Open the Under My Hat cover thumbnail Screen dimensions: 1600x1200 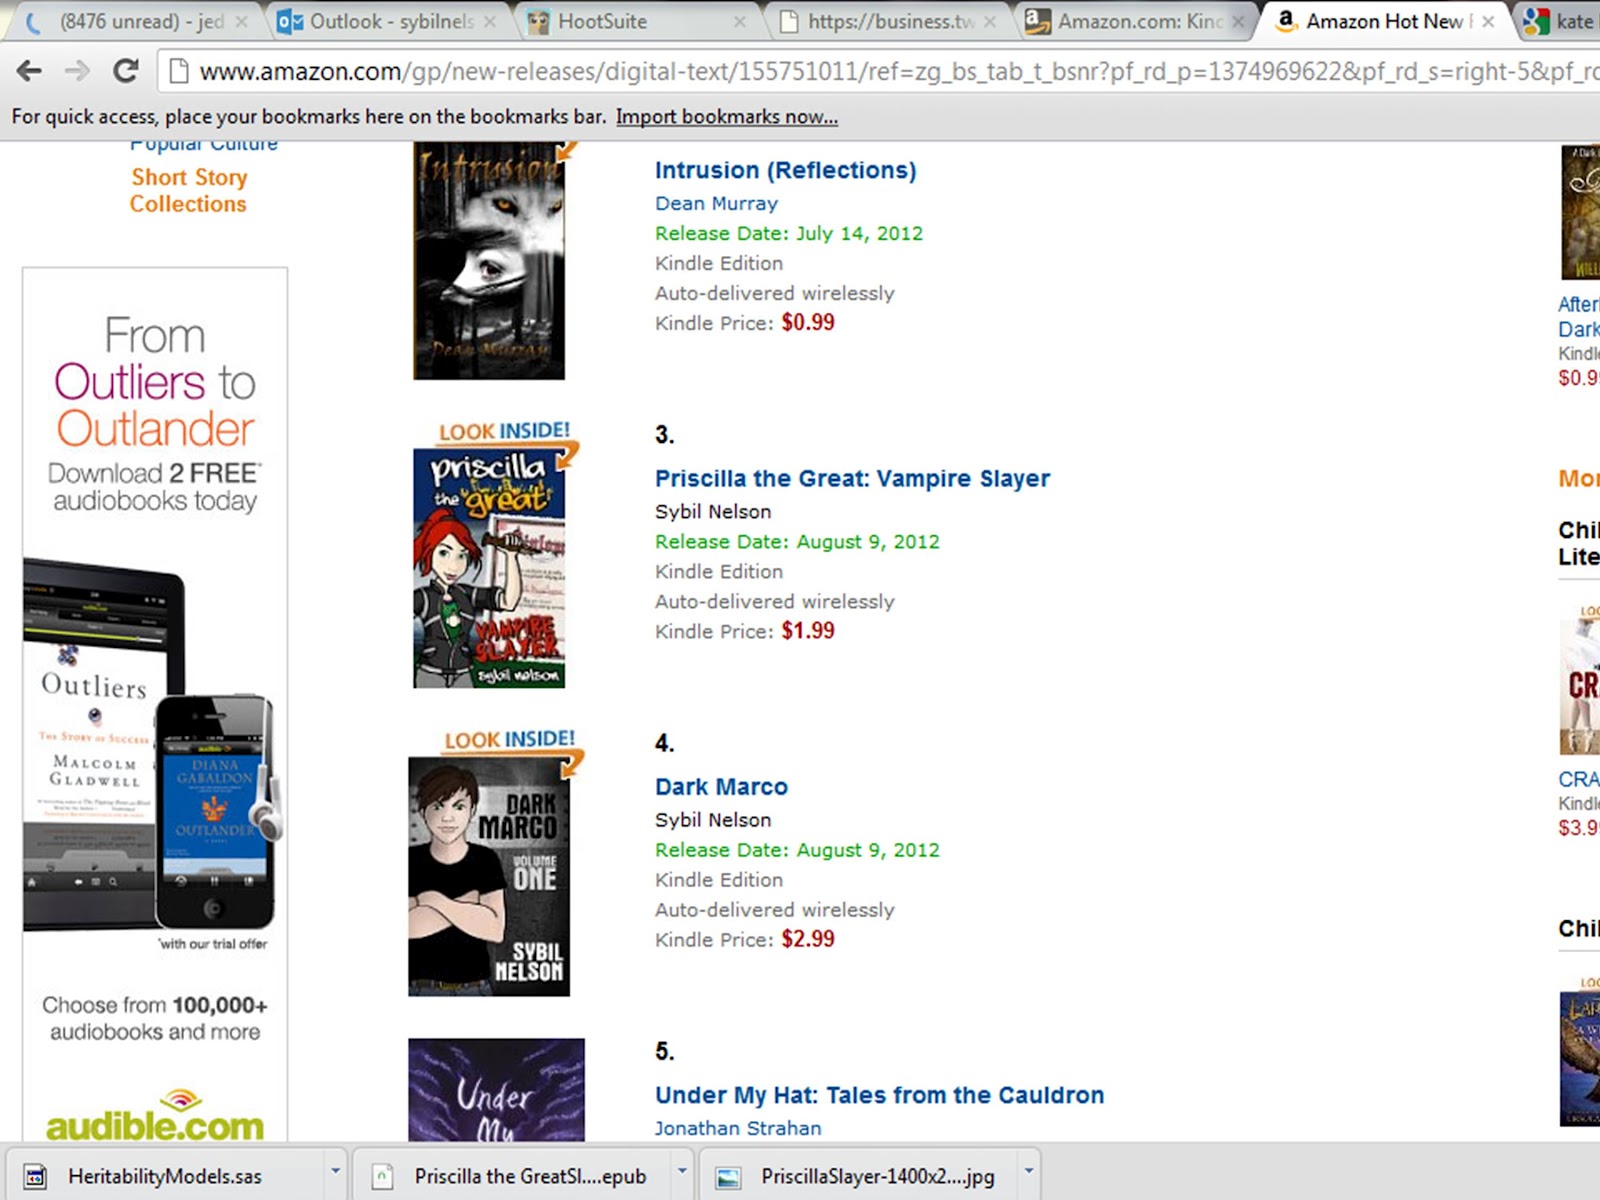click(496, 1090)
